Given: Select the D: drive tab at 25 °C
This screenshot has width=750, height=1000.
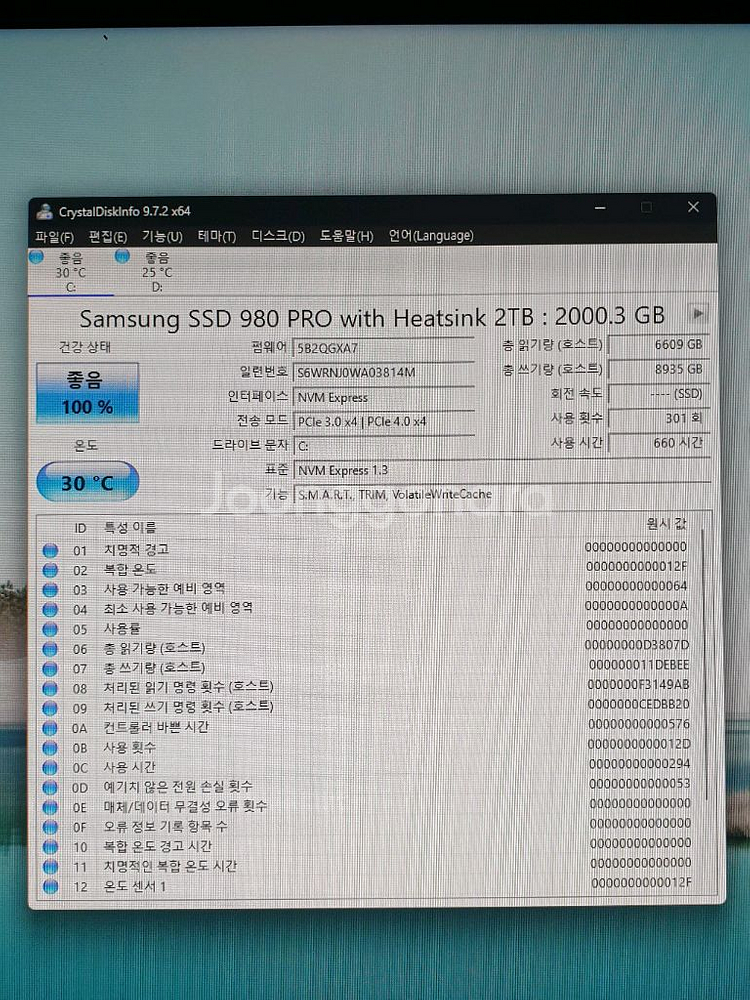Looking at the screenshot, I should 156,272.
